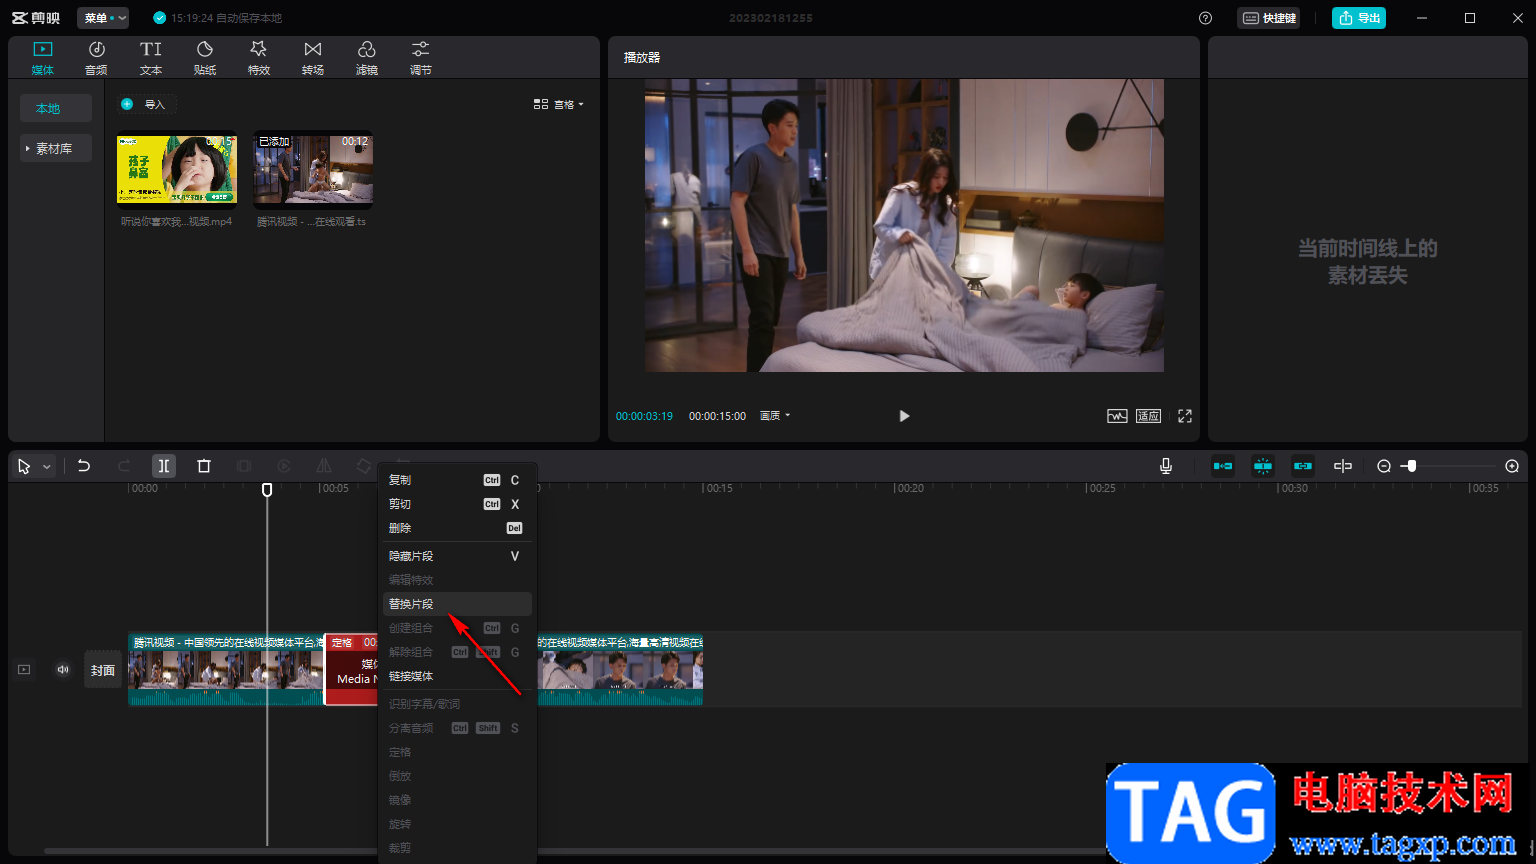Screen dimensions: 1536x864
Task: Click 替换片段 in the context menu
Action: (x=455, y=604)
